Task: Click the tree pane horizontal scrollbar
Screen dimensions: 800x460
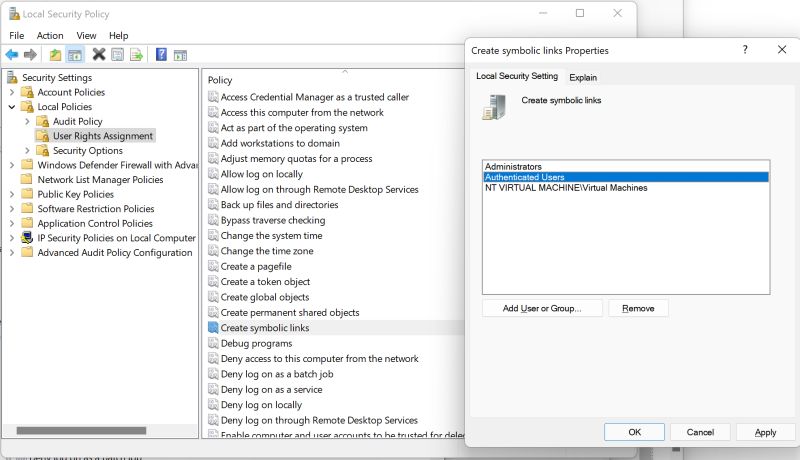Action: coord(81,431)
